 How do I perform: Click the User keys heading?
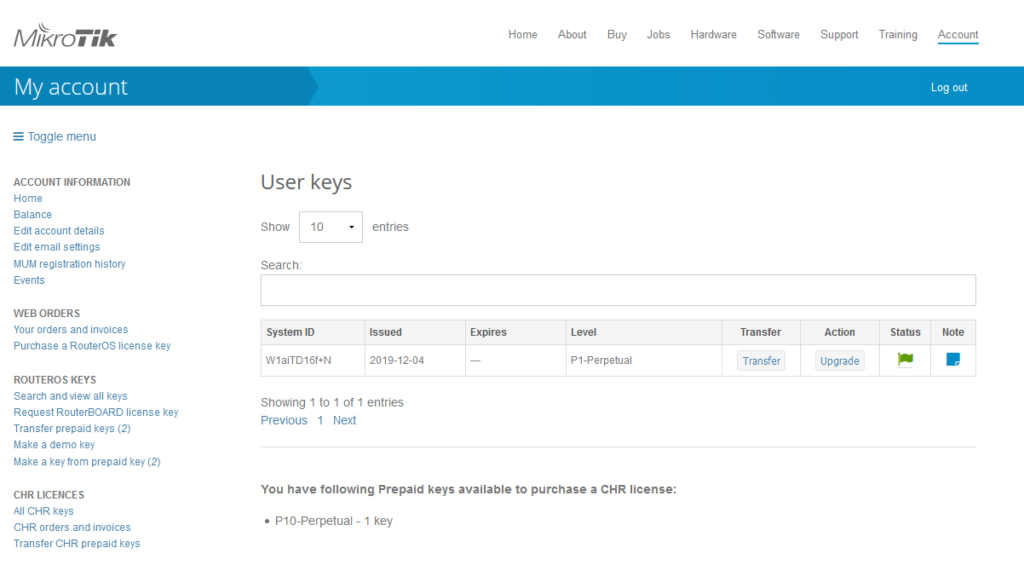(306, 182)
